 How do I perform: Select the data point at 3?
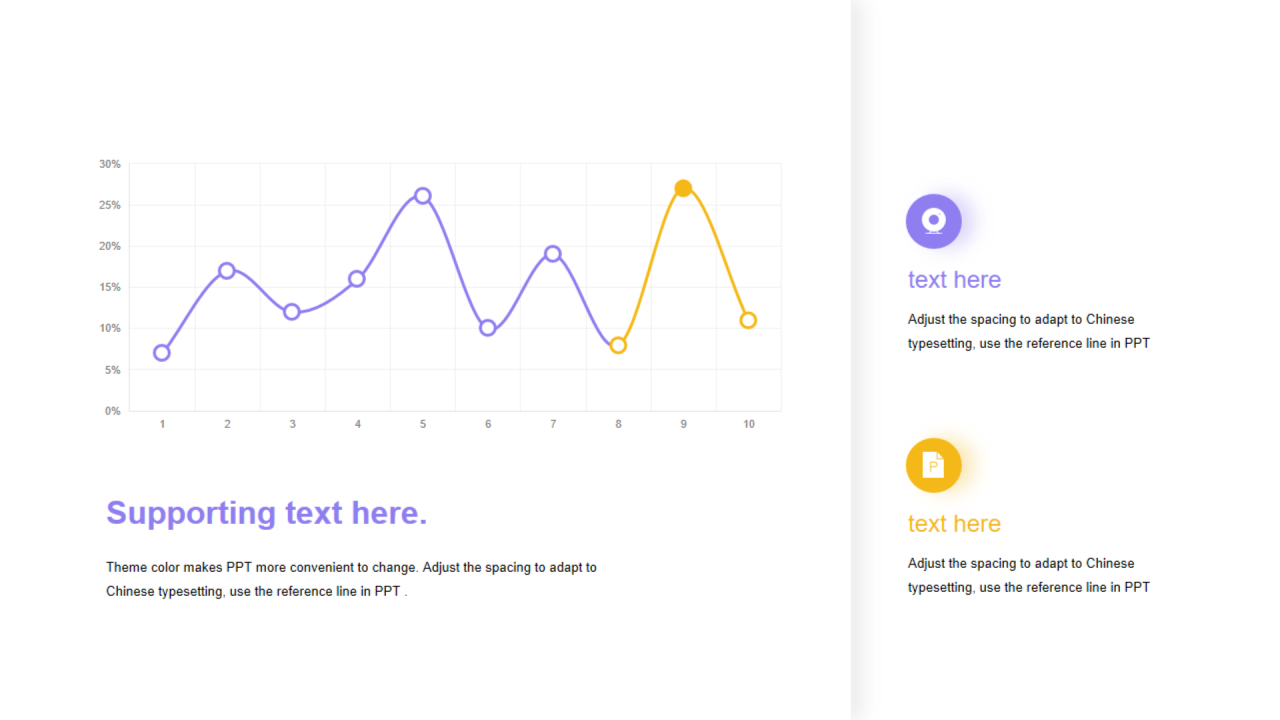(x=292, y=312)
